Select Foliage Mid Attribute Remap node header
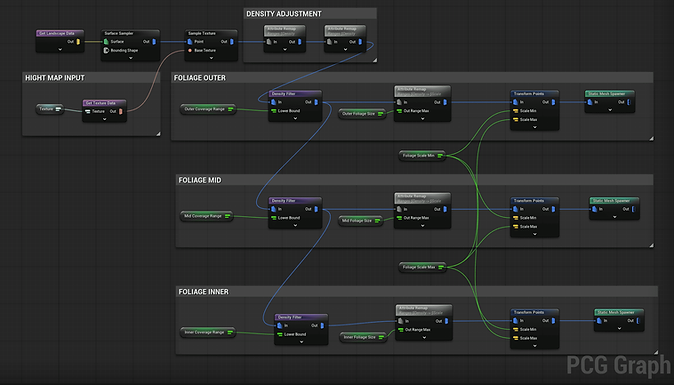674x385 pixels. (x=423, y=198)
